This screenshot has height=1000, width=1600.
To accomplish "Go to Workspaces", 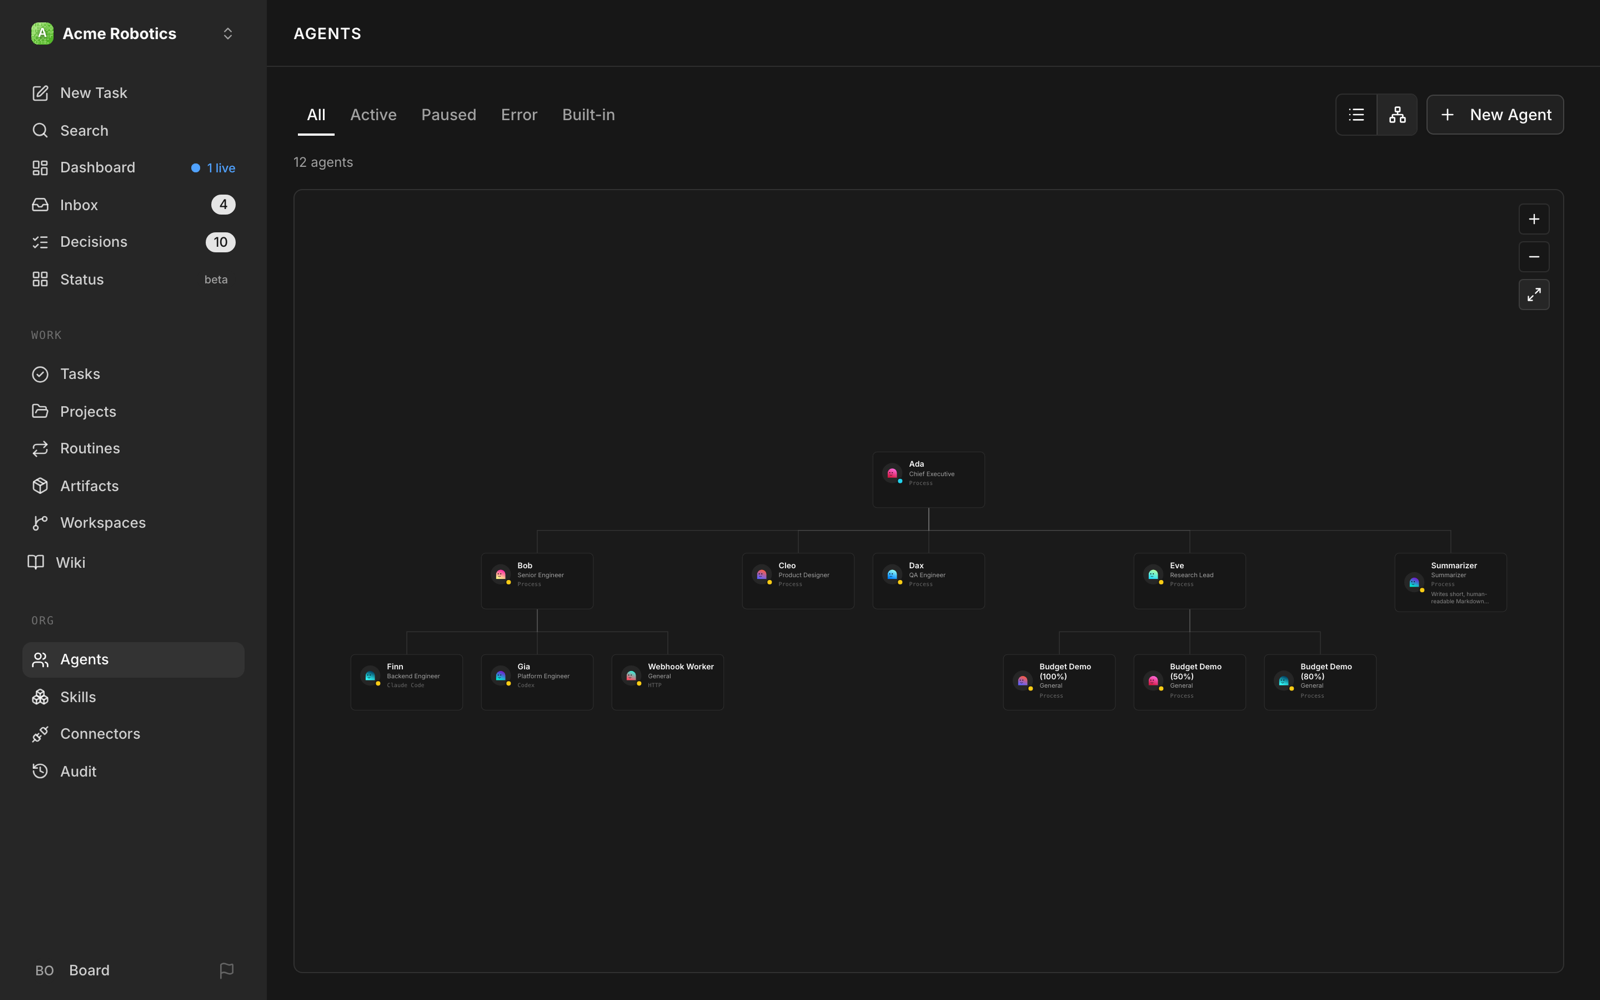I will [133, 523].
